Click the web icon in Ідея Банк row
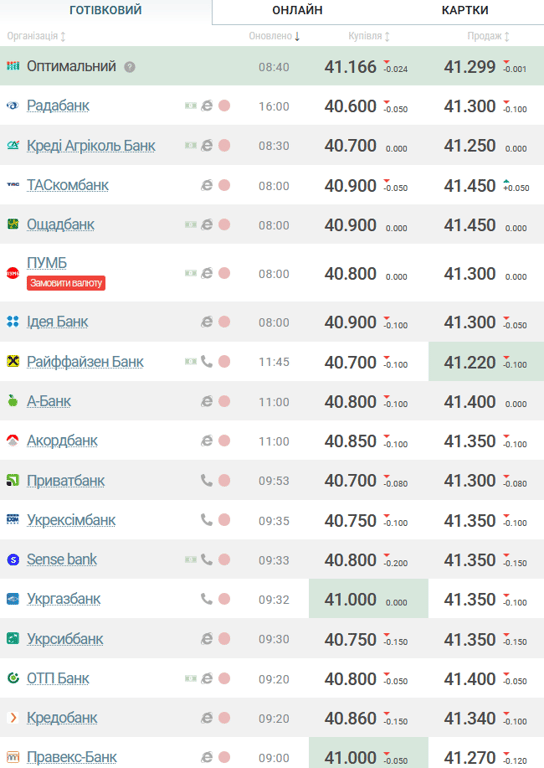544x768 pixels. coord(207,322)
